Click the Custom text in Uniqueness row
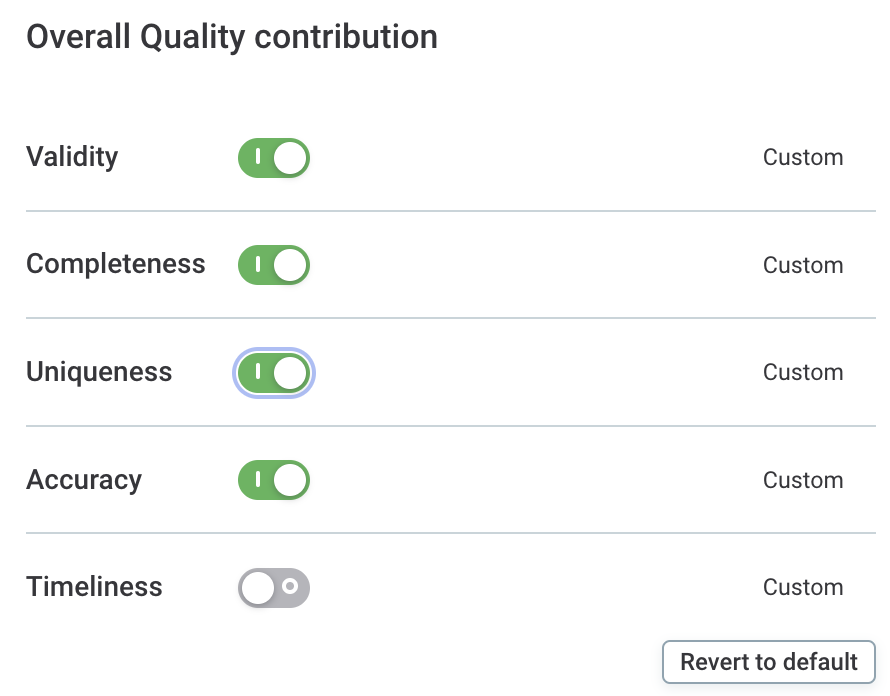The height and width of the screenshot is (696, 890). [803, 373]
